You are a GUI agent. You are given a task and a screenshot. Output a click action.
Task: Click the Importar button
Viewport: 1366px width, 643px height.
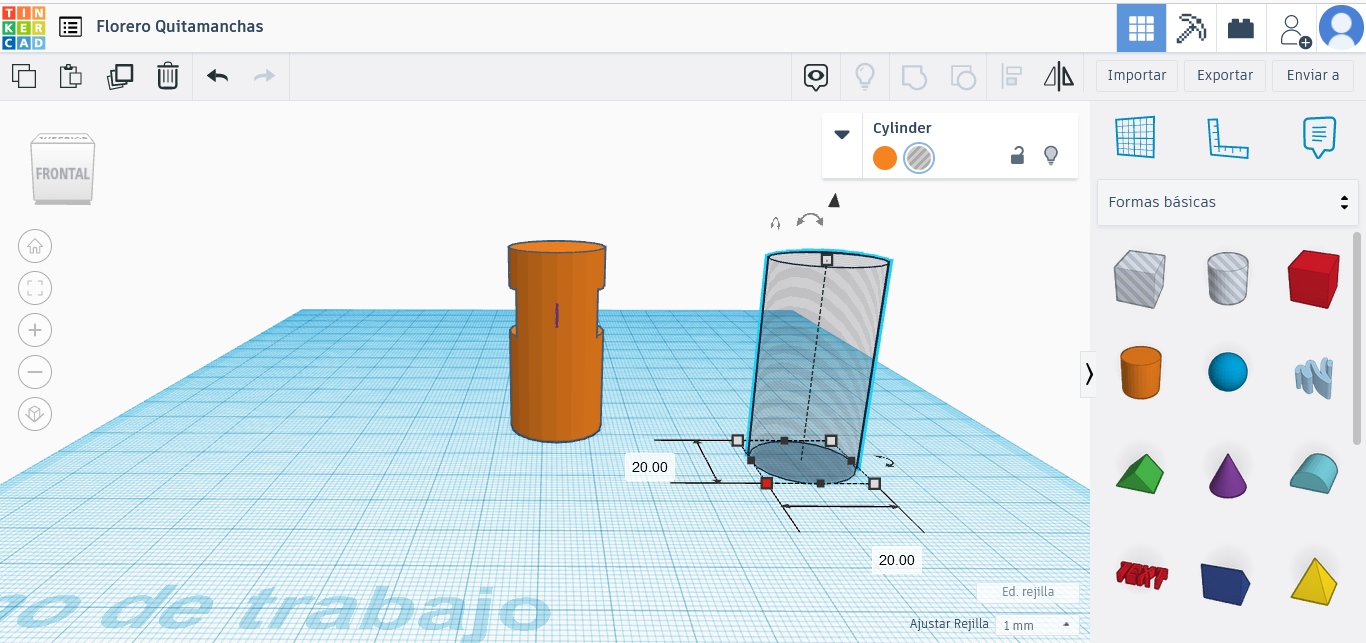click(1137, 76)
